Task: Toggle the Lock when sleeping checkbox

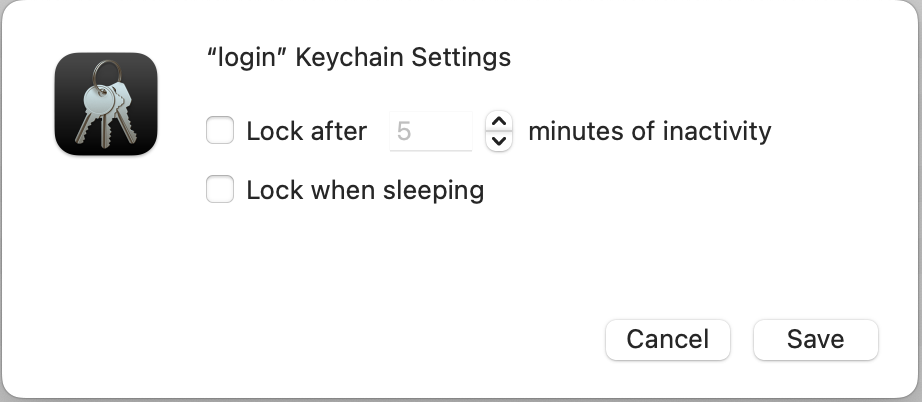Action: pos(220,189)
